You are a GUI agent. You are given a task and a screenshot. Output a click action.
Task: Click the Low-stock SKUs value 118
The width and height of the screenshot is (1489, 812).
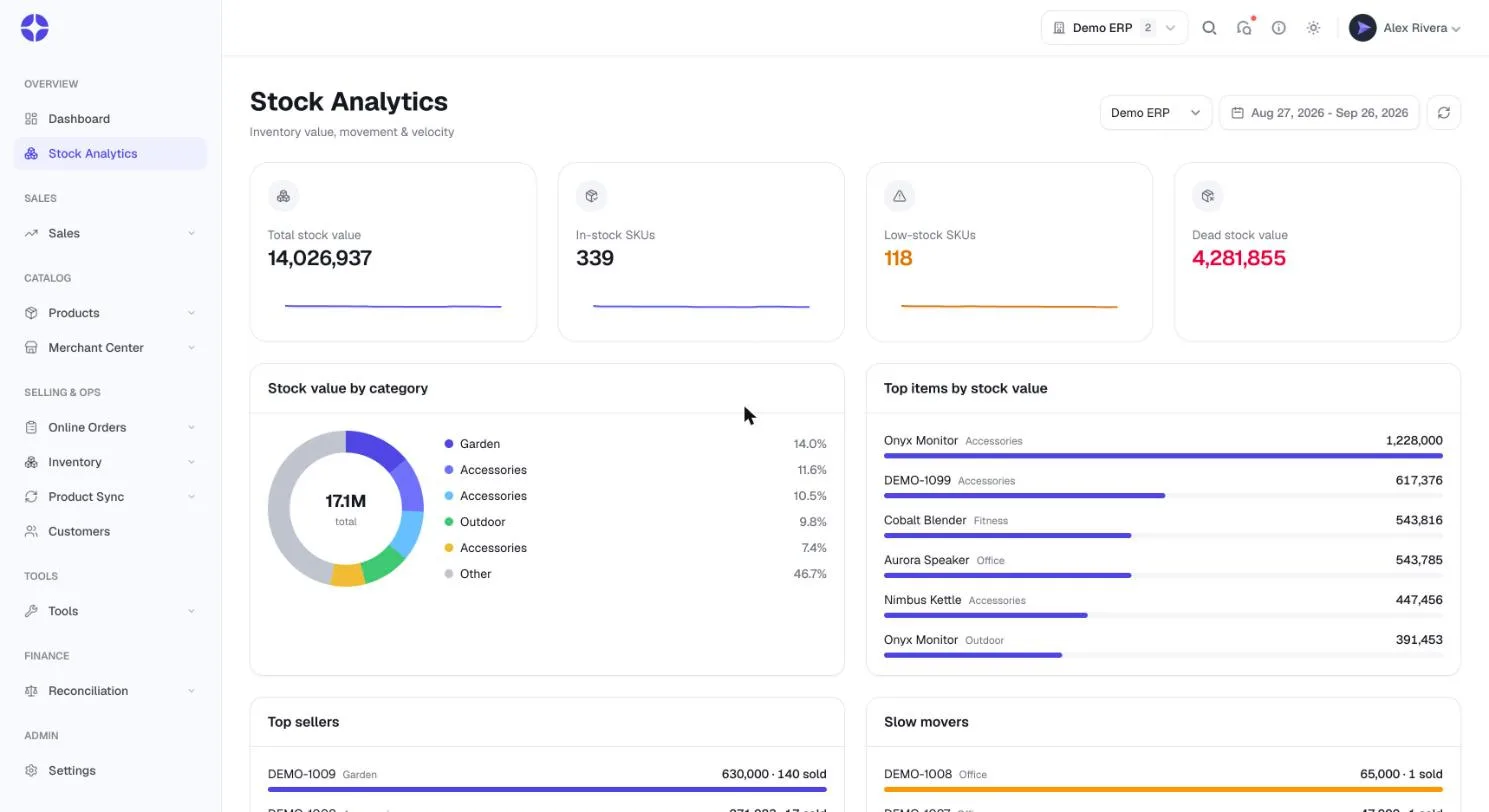[x=898, y=258]
